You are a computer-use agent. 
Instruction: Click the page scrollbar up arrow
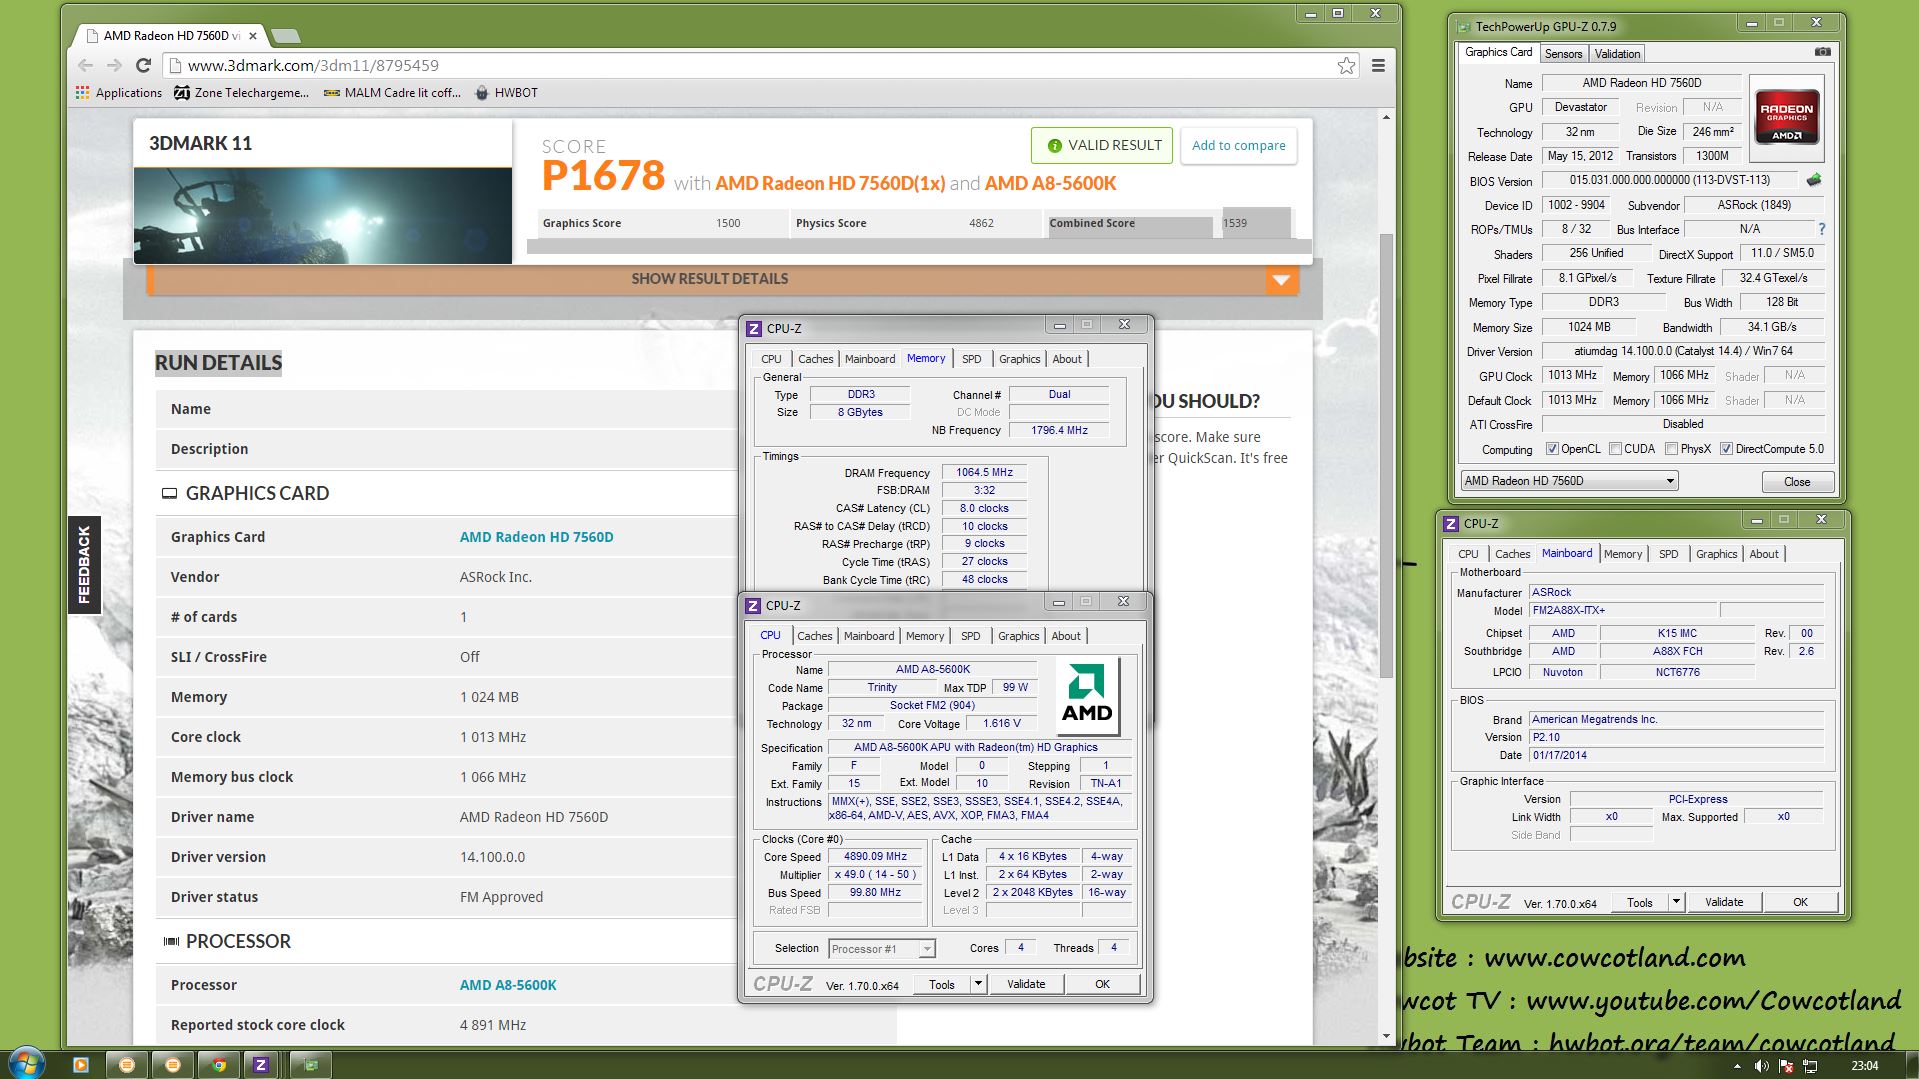coord(1385,118)
